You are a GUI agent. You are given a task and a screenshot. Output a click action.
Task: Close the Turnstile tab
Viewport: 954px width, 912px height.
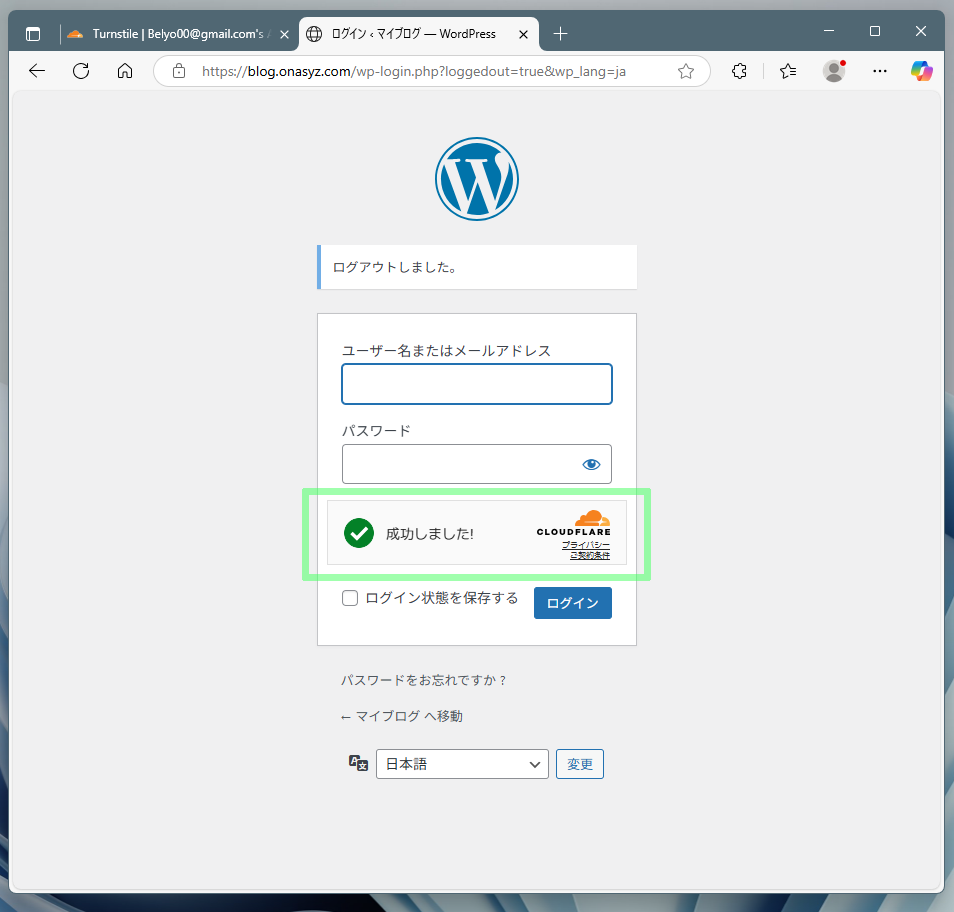point(284,35)
